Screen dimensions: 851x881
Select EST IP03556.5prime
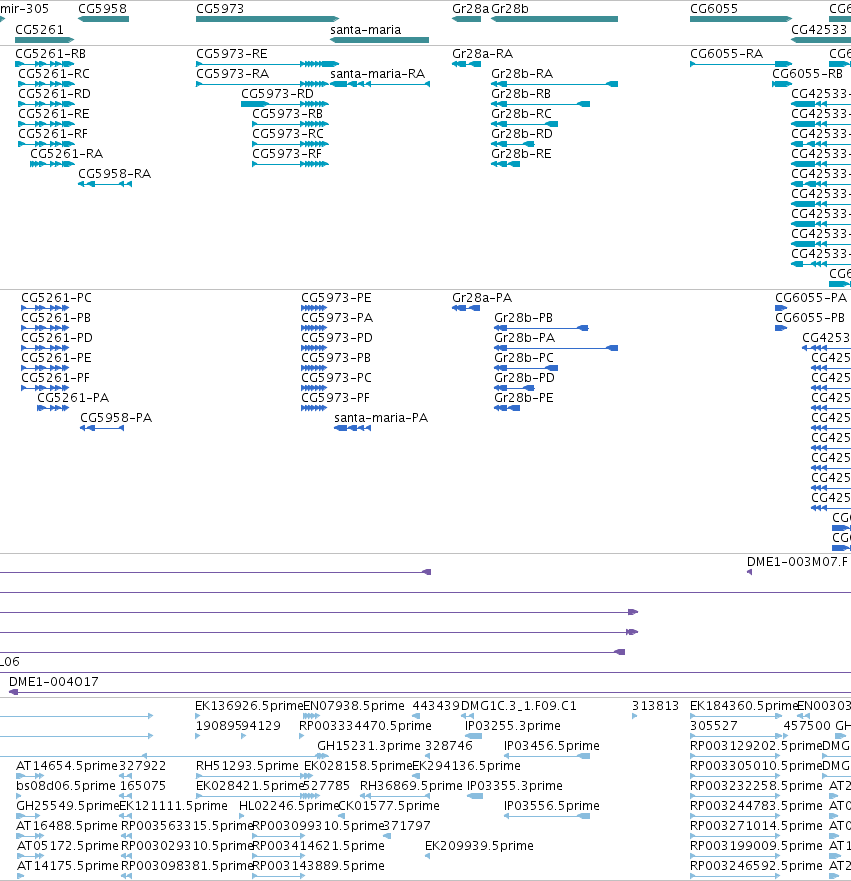547,816
